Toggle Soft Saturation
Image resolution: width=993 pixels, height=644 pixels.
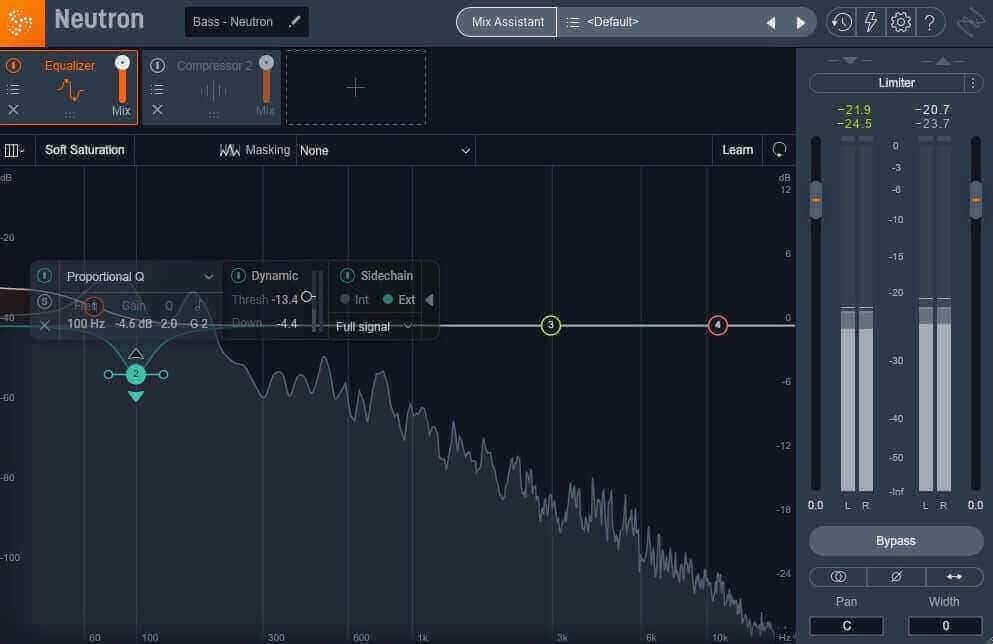click(x=85, y=150)
